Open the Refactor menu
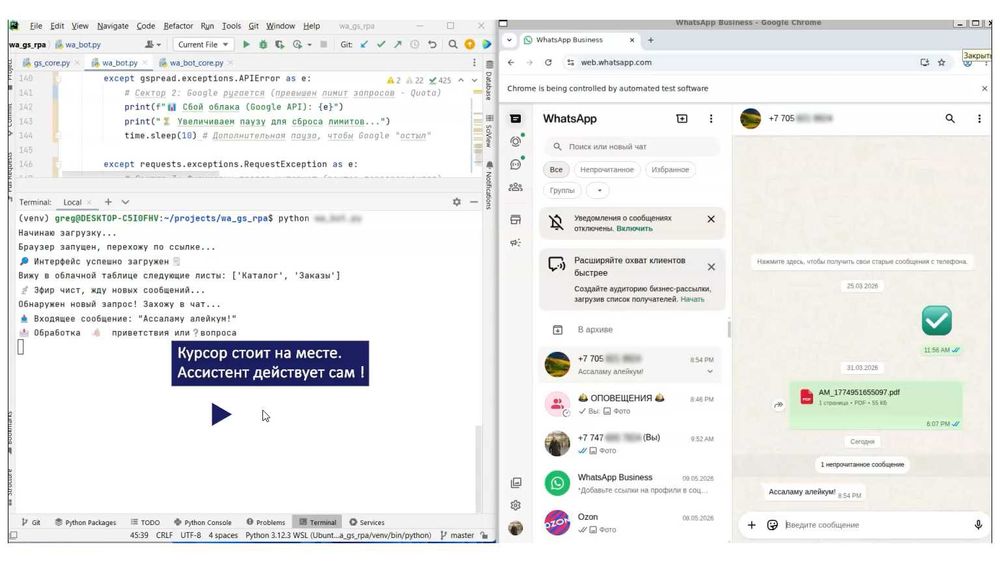This screenshot has height=563, width=1000. click(x=178, y=26)
